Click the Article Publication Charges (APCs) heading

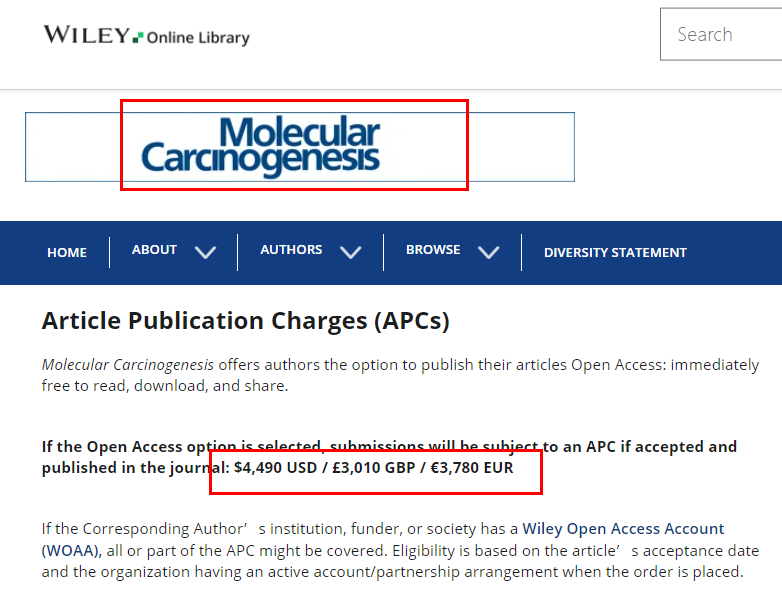(x=245, y=321)
